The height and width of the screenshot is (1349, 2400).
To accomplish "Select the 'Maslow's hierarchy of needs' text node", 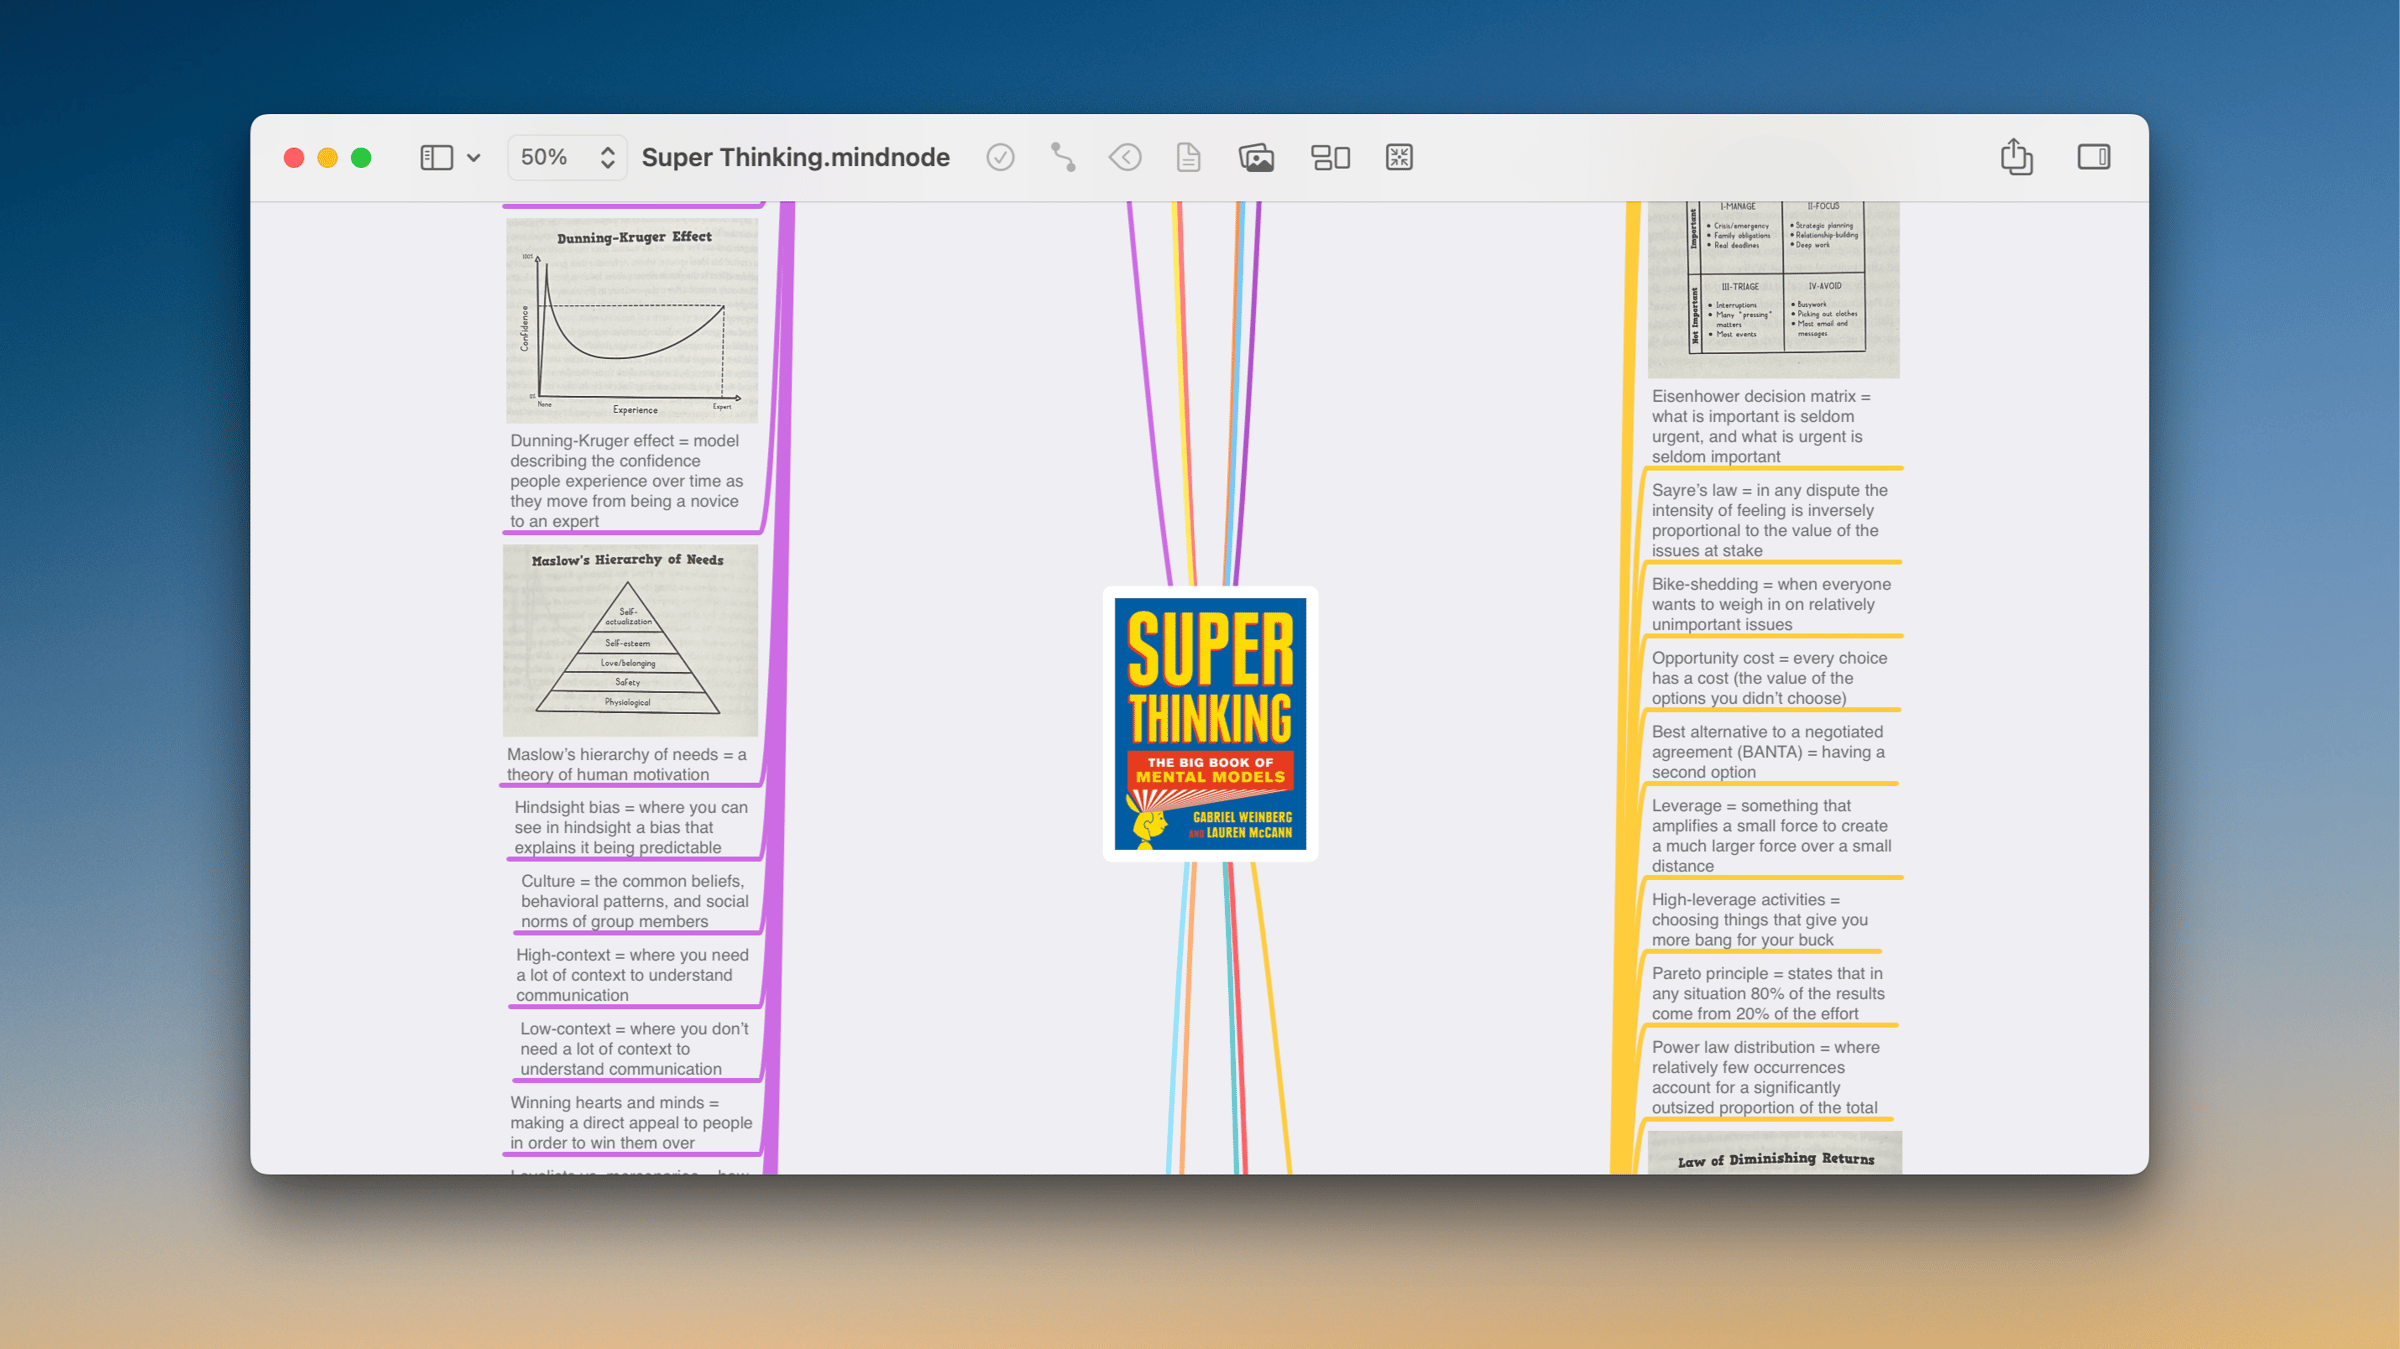I will coord(626,764).
